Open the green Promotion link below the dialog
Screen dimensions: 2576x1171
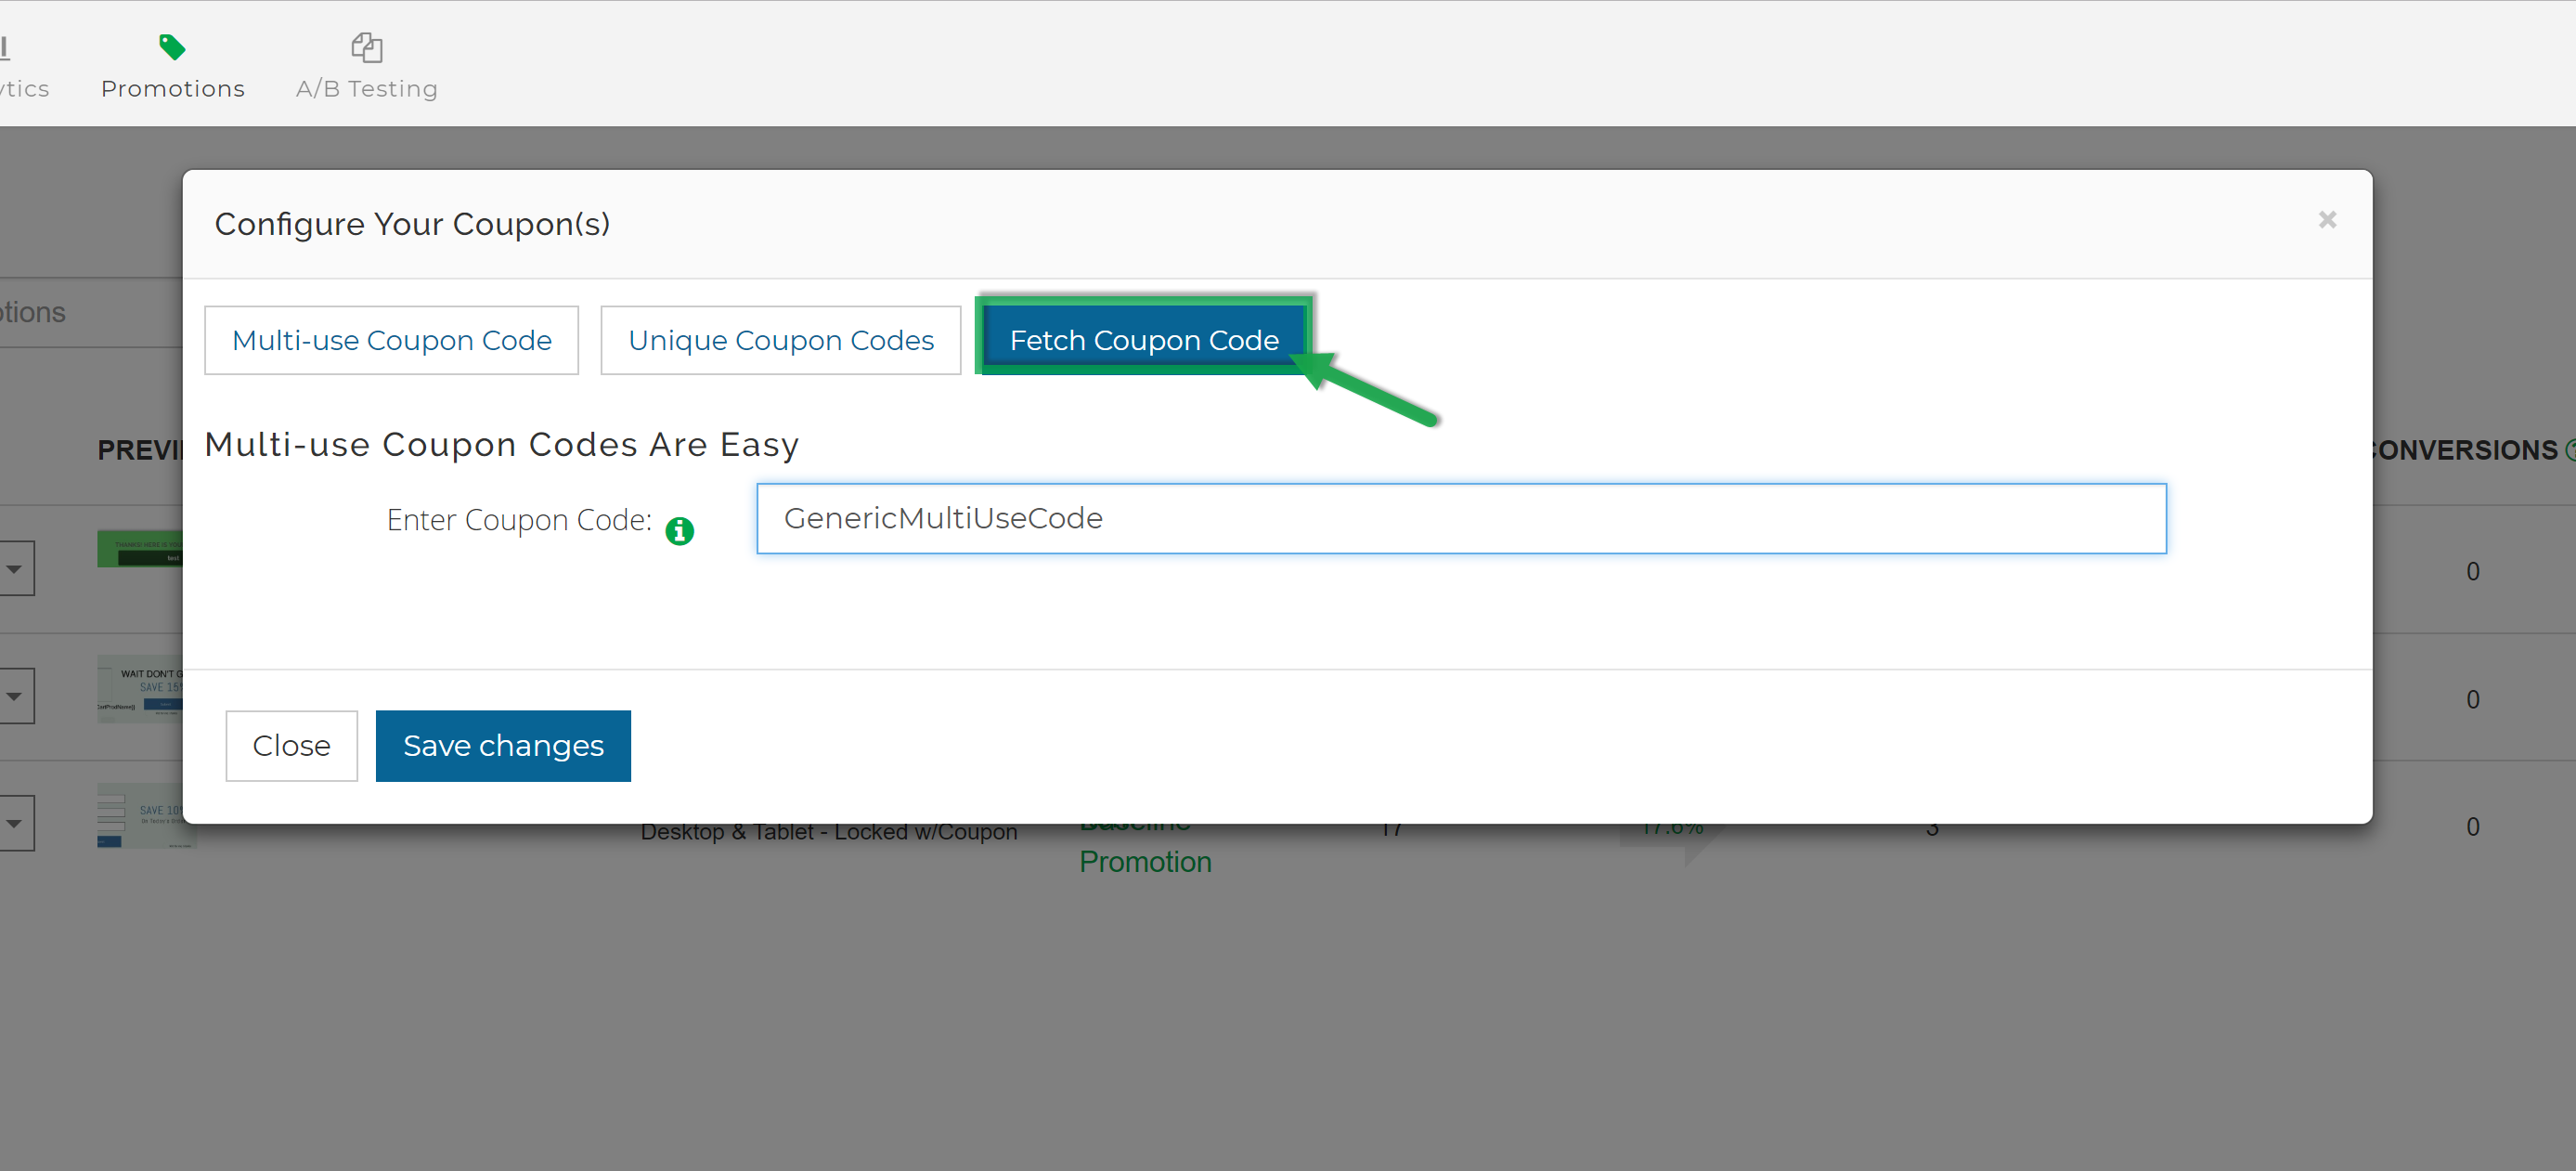(x=1144, y=862)
